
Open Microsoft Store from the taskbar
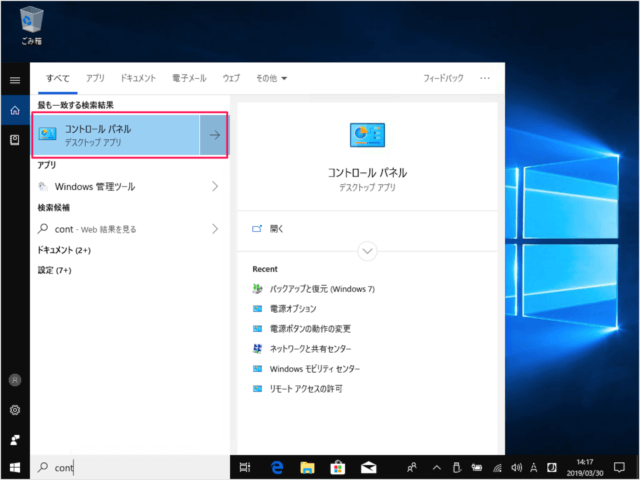(x=338, y=467)
